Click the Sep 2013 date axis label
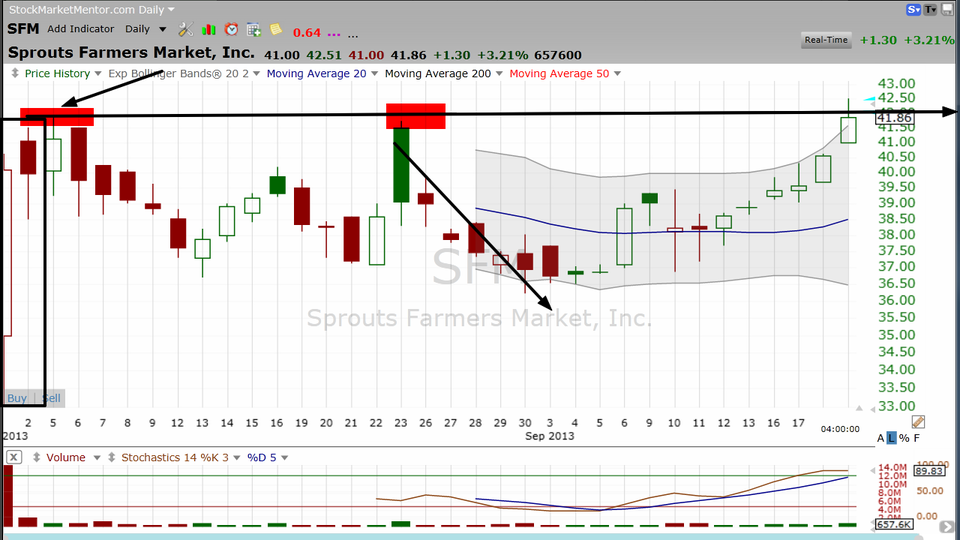Viewport: 960px width, 540px height. [x=550, y=436]
